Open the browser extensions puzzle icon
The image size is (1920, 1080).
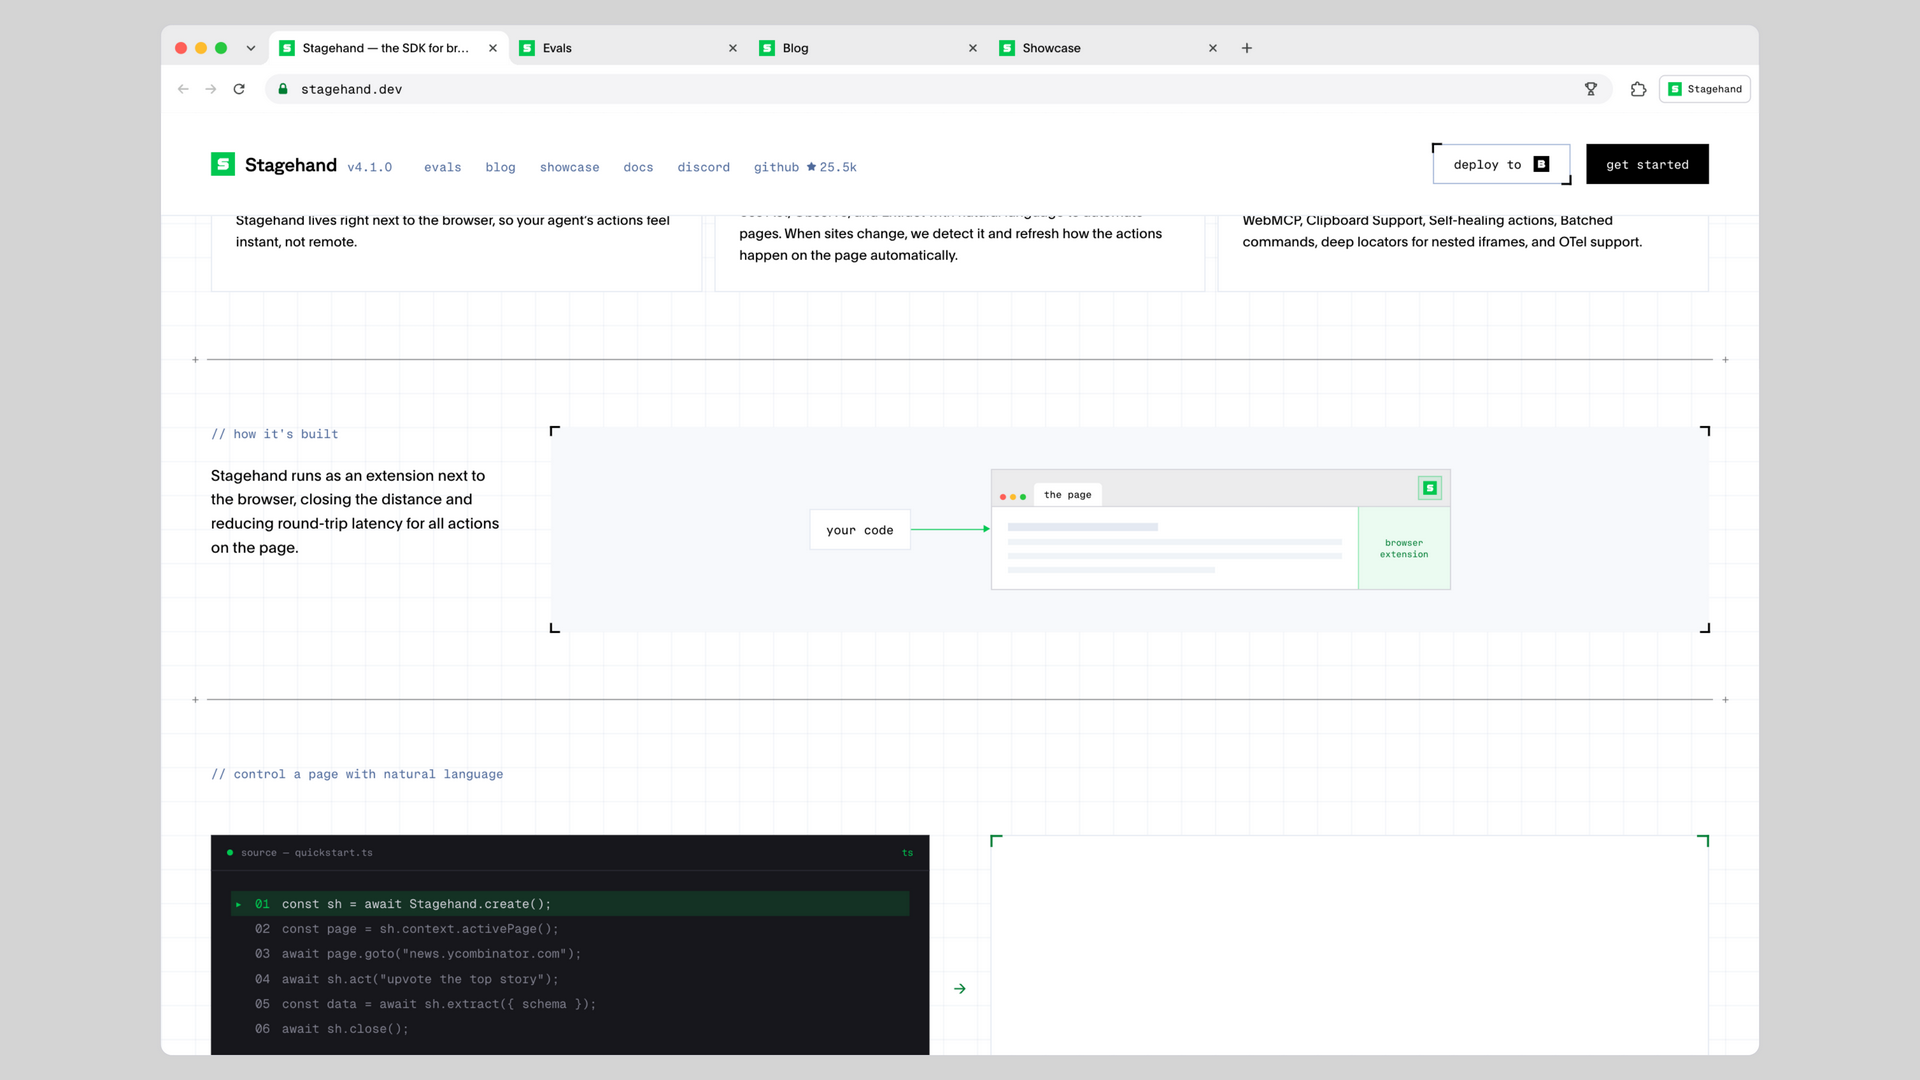coord(1638,89)
